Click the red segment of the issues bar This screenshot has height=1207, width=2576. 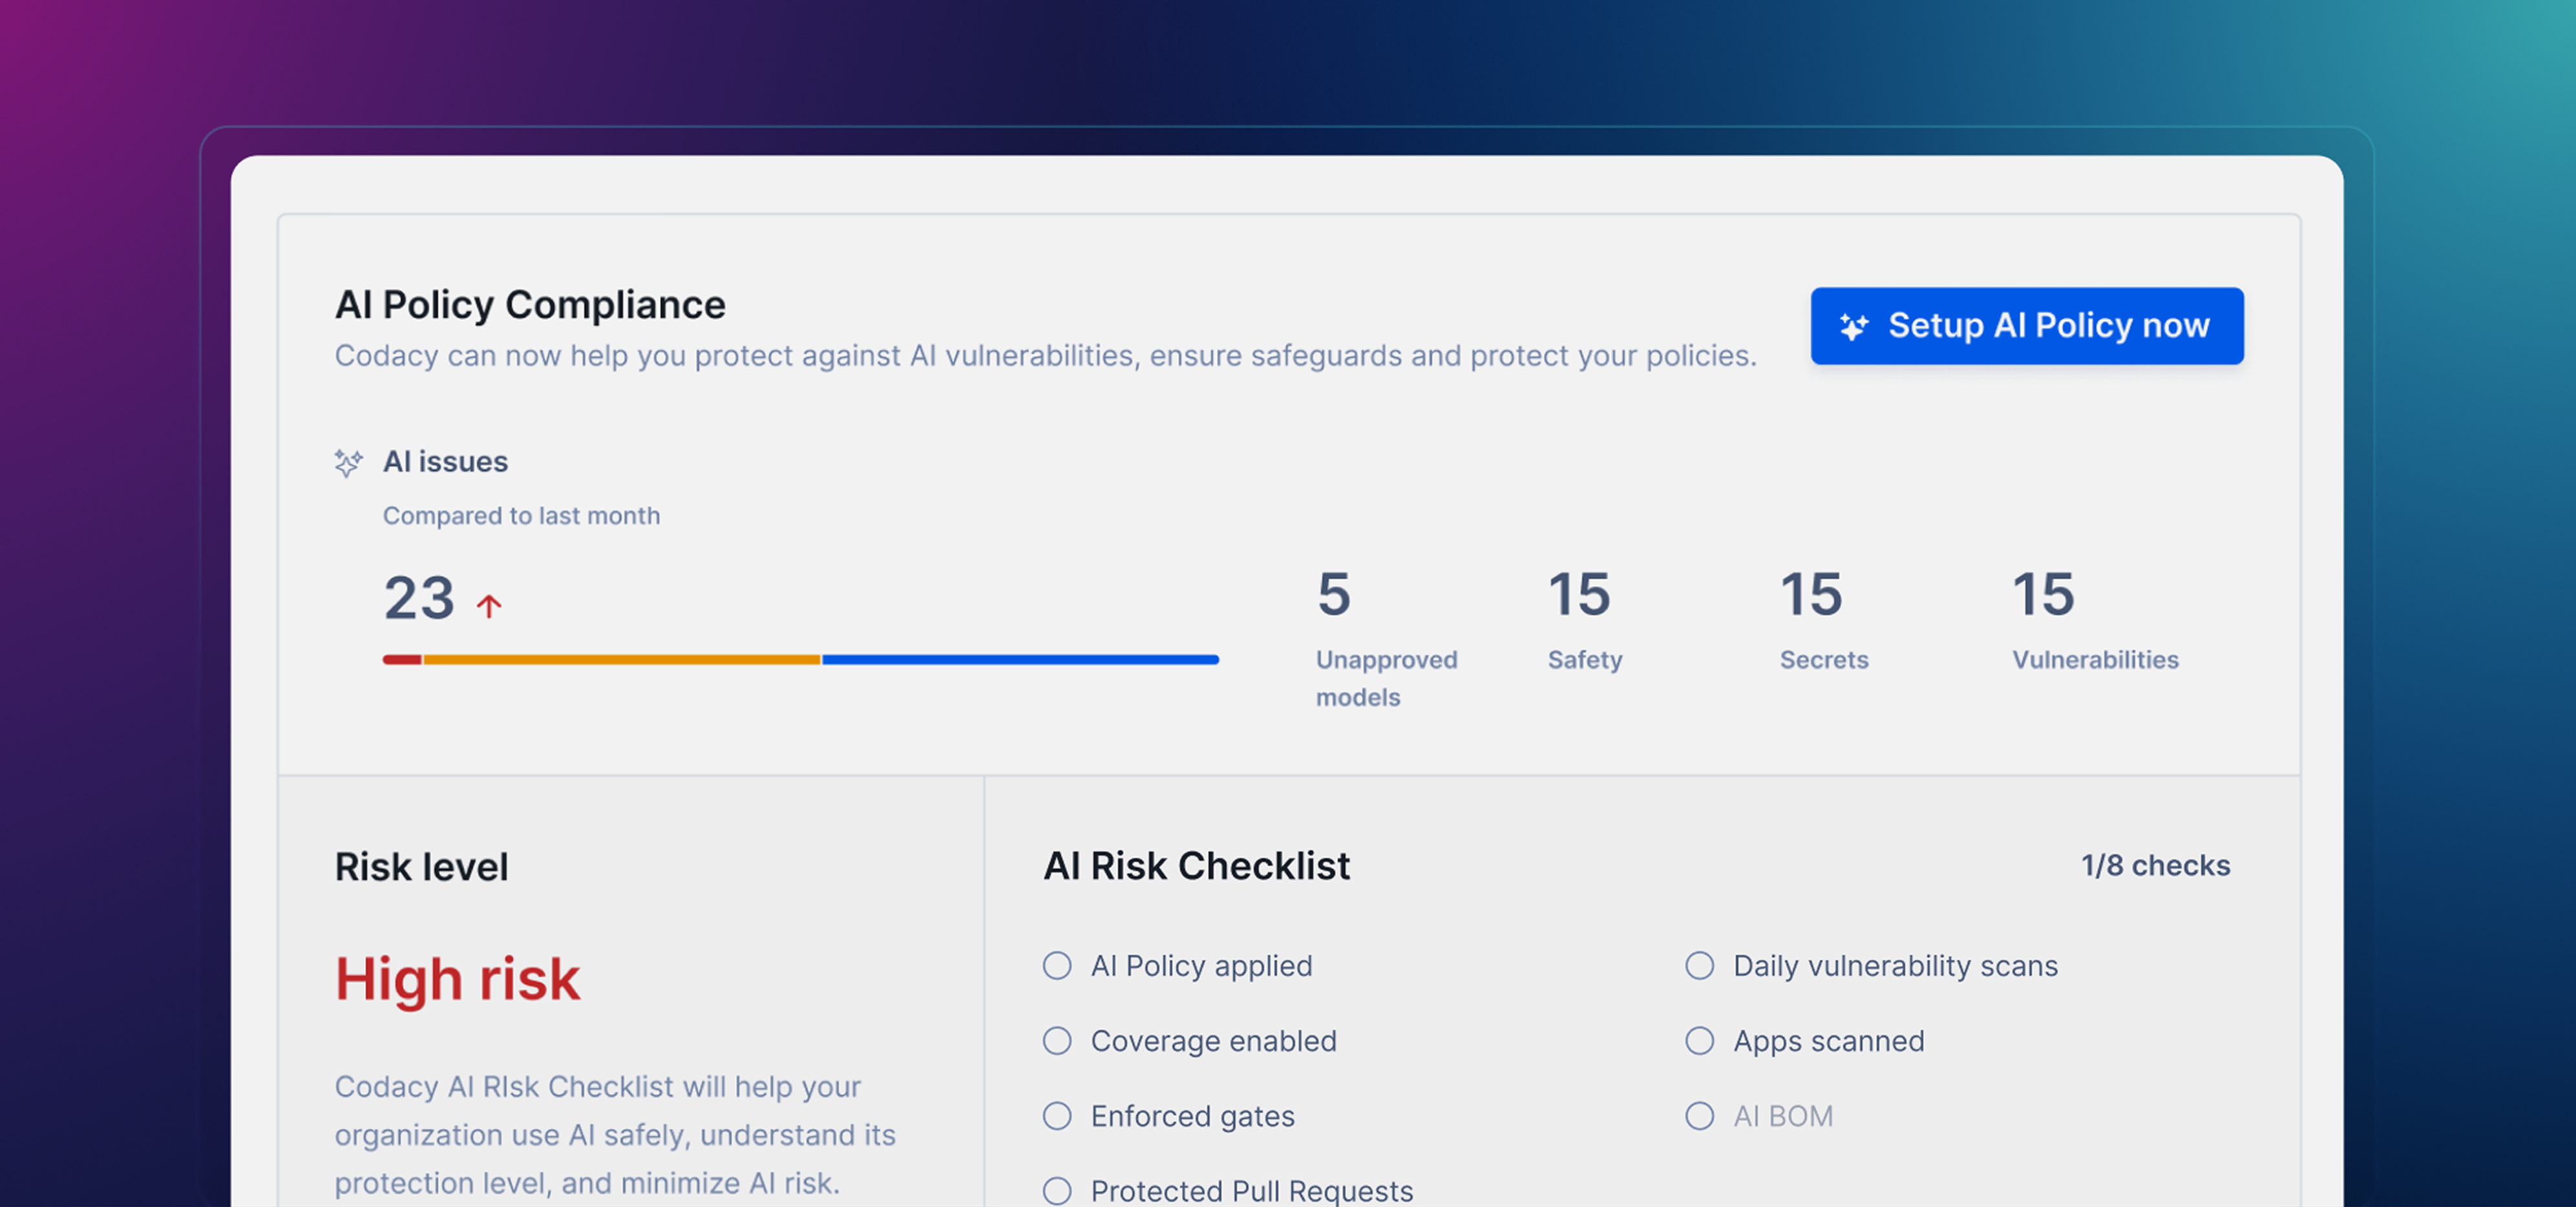402,659
